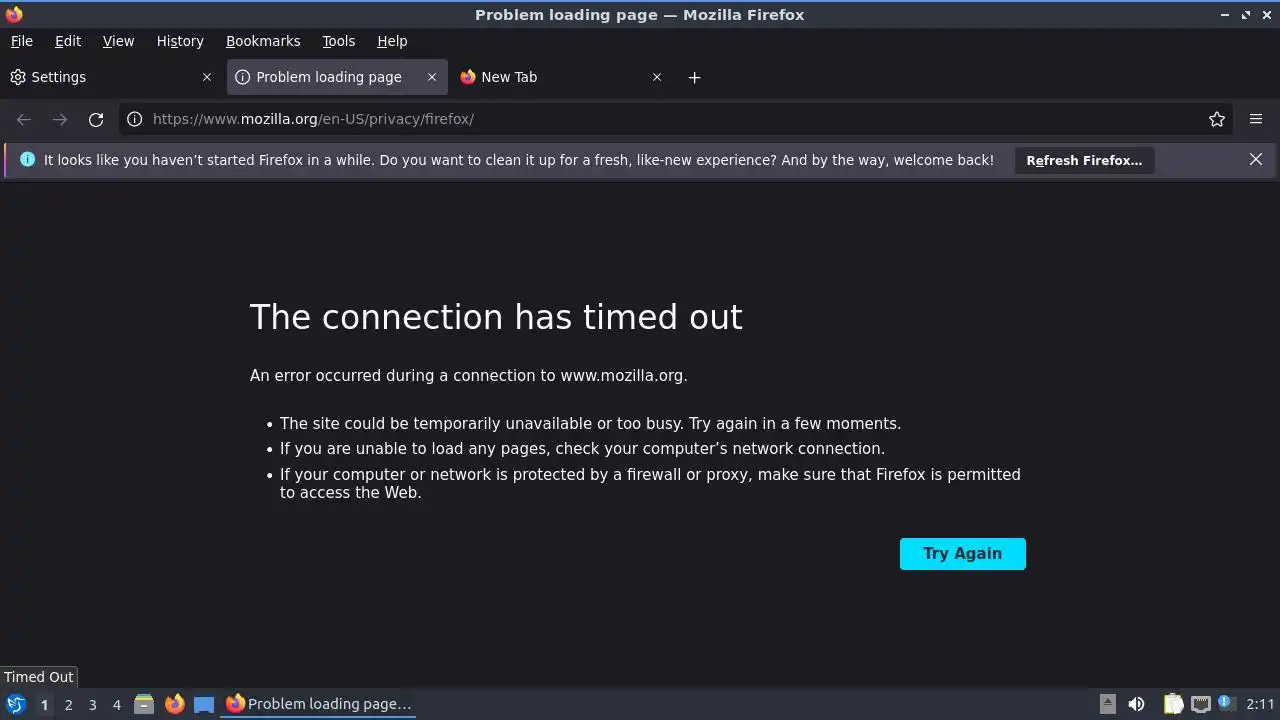Click the Try Again button
1280x720 pixels.
[x=963, y=554]
